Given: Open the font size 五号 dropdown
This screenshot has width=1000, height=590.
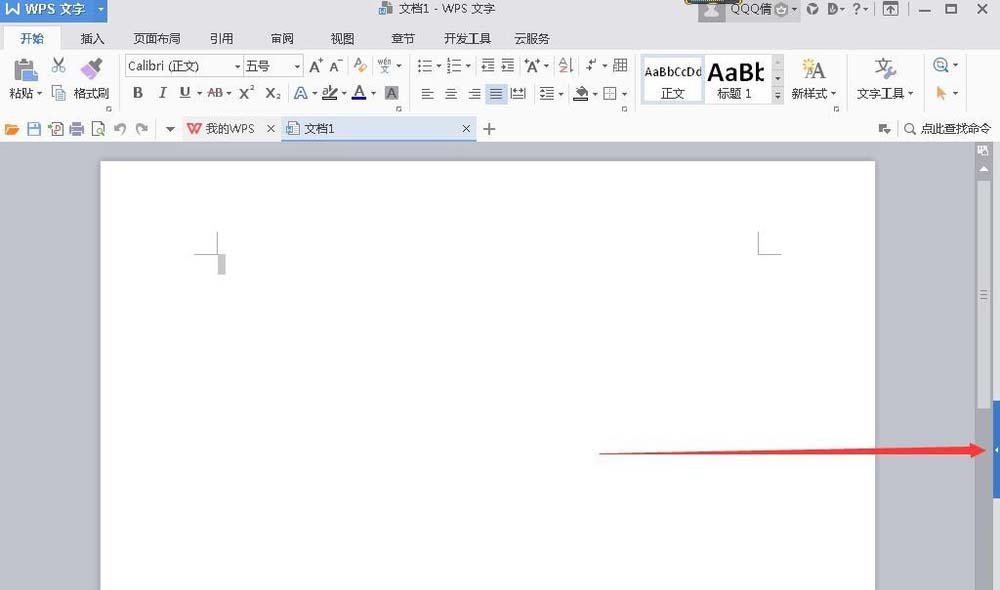Looking at the screenshot, I should pyautogui.click(x=297, y=66).
